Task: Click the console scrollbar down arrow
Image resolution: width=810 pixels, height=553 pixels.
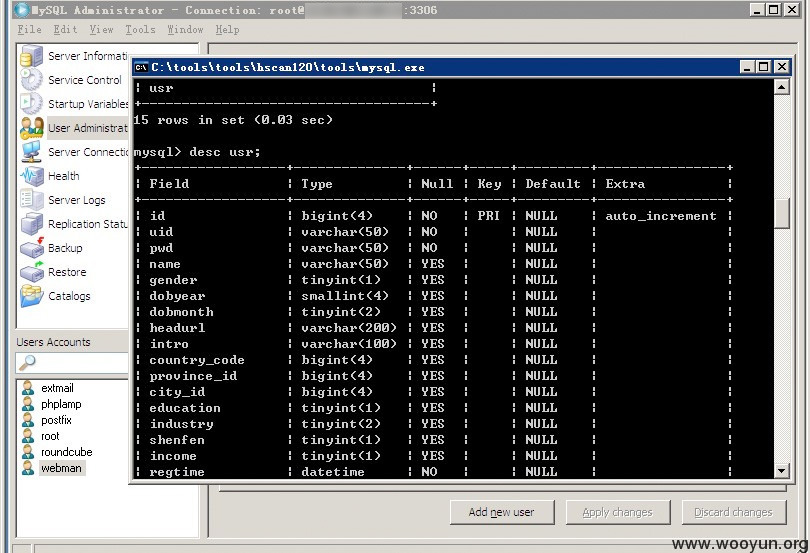Action: 782,471
